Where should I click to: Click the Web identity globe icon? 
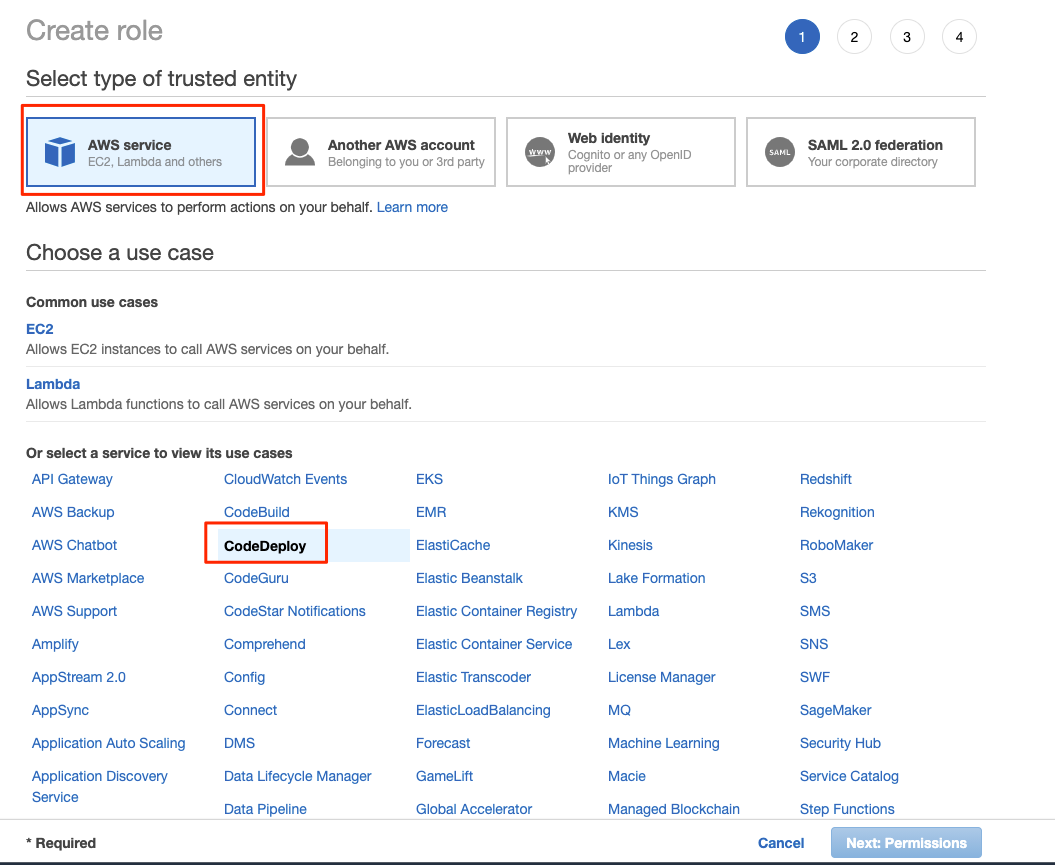(x=540, y=152)
